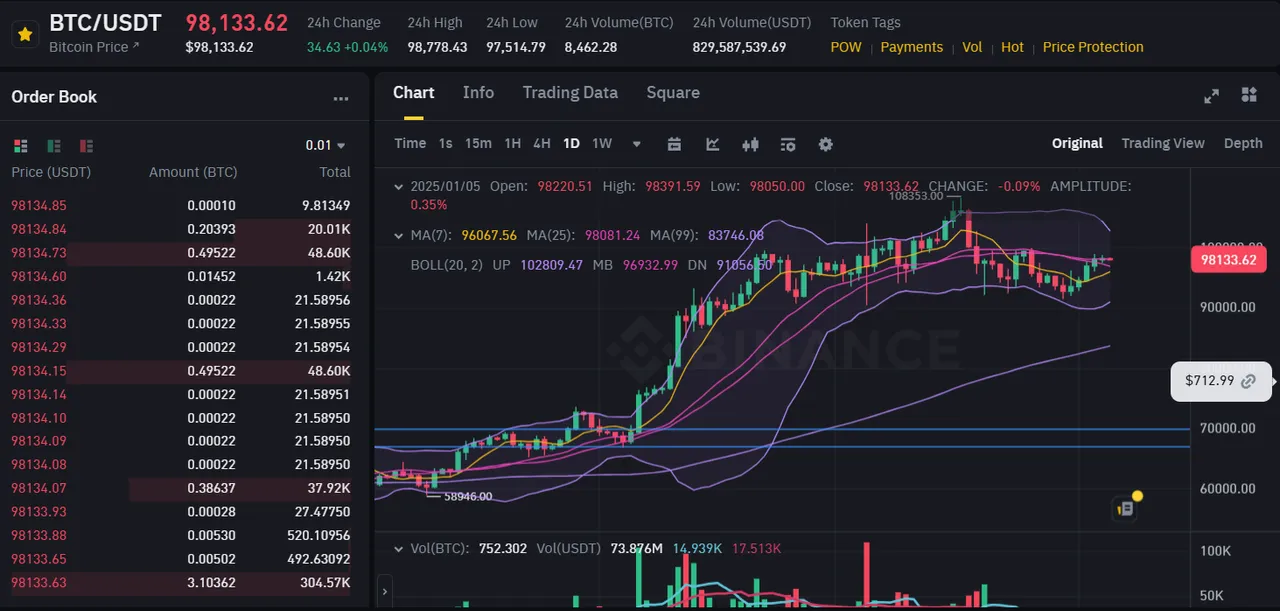The image size is (1280, 611).
Task: Click the BTC/USDT pair name
Action: [105, 23]
